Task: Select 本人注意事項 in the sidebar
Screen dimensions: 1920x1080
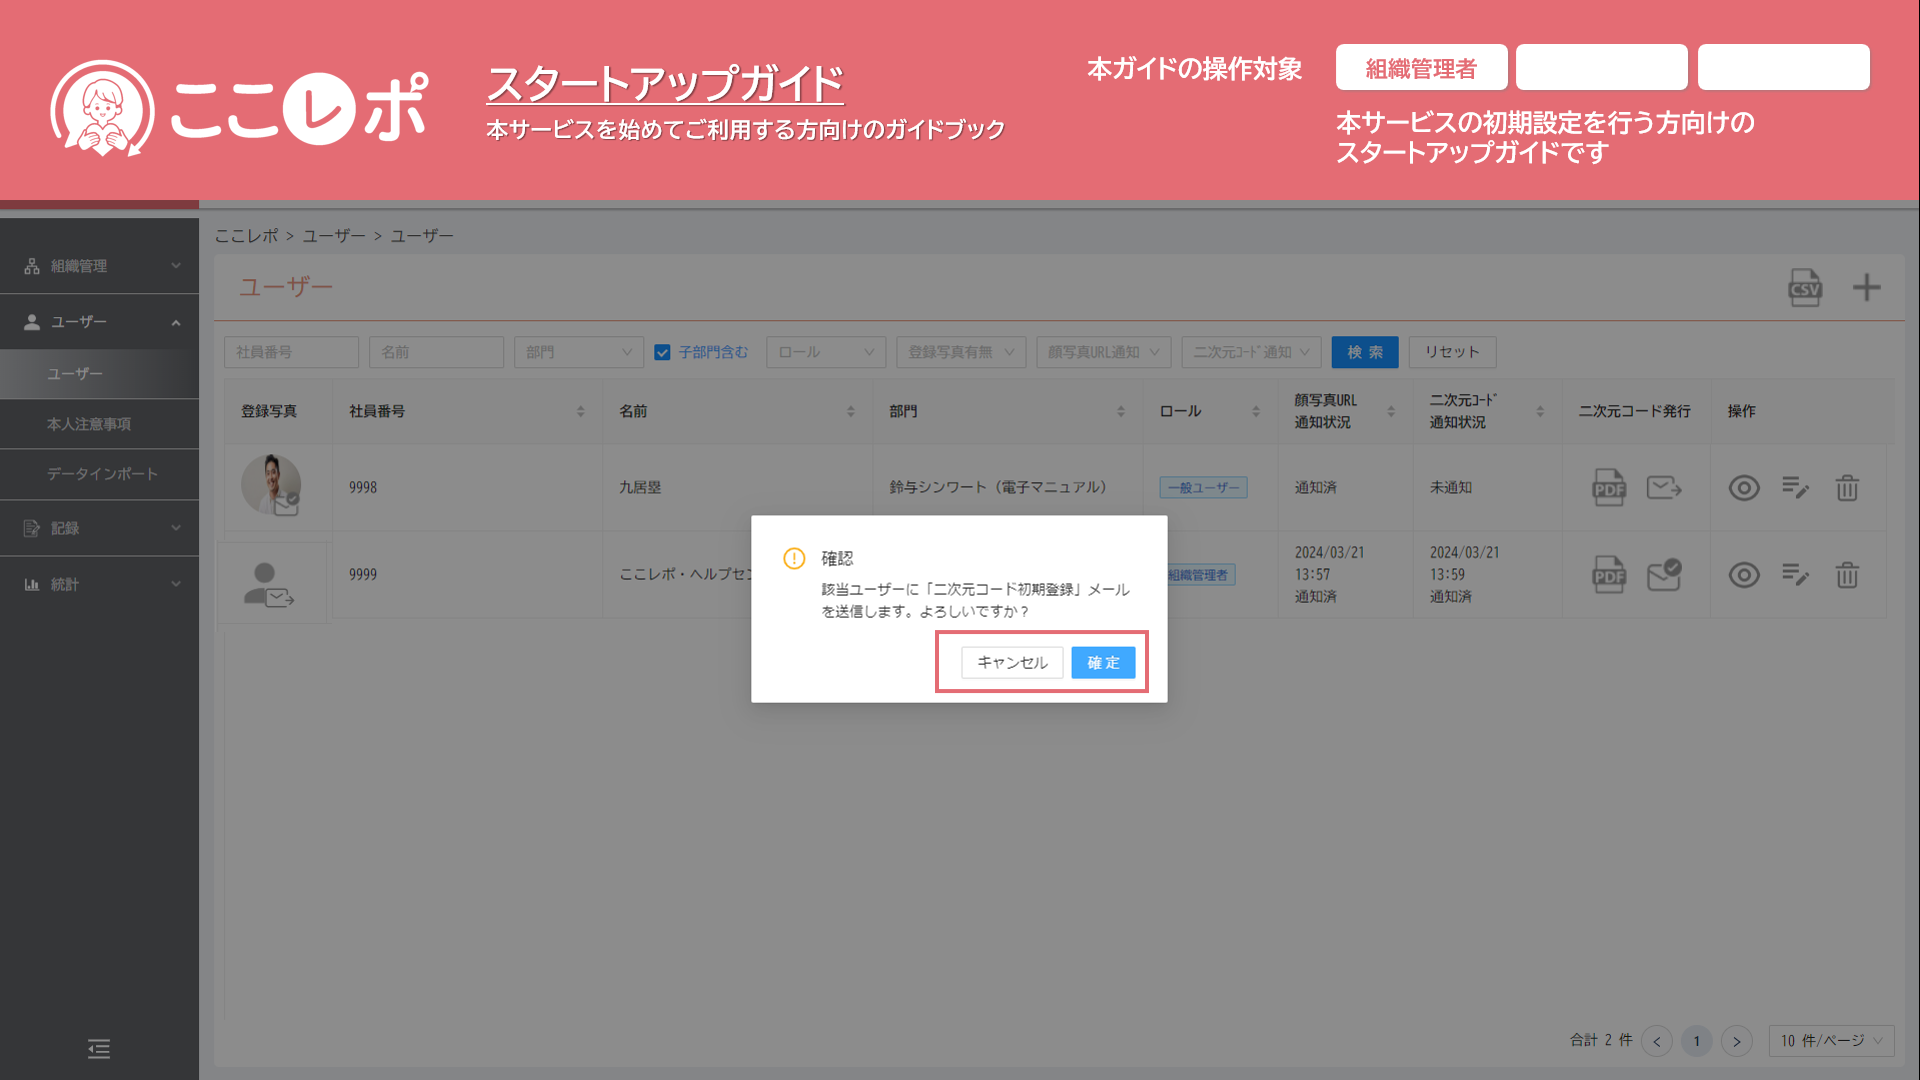Action: [89, 424]
